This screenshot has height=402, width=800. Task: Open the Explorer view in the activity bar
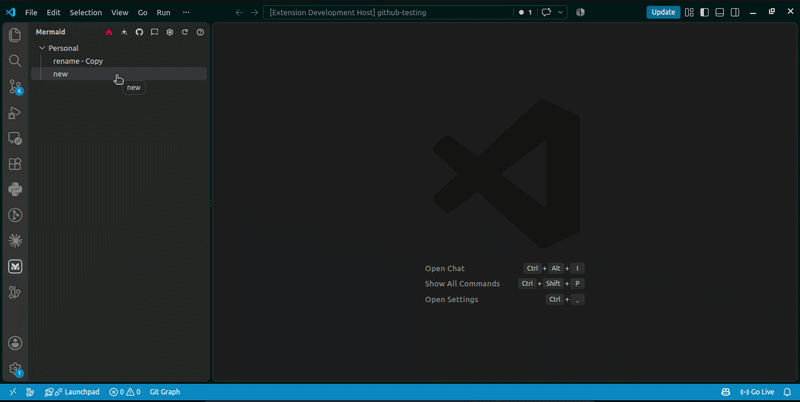tap(15, 35)
